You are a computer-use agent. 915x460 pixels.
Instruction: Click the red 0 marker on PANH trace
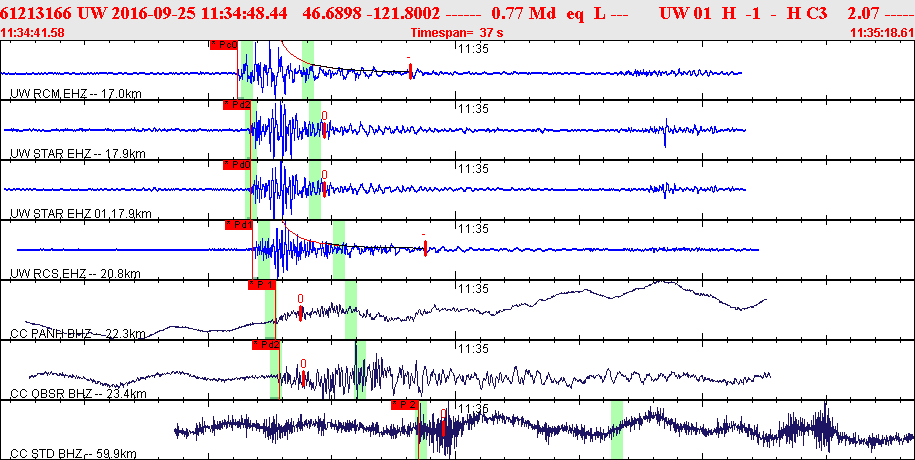pyautogui.click(x=301, y=313)
